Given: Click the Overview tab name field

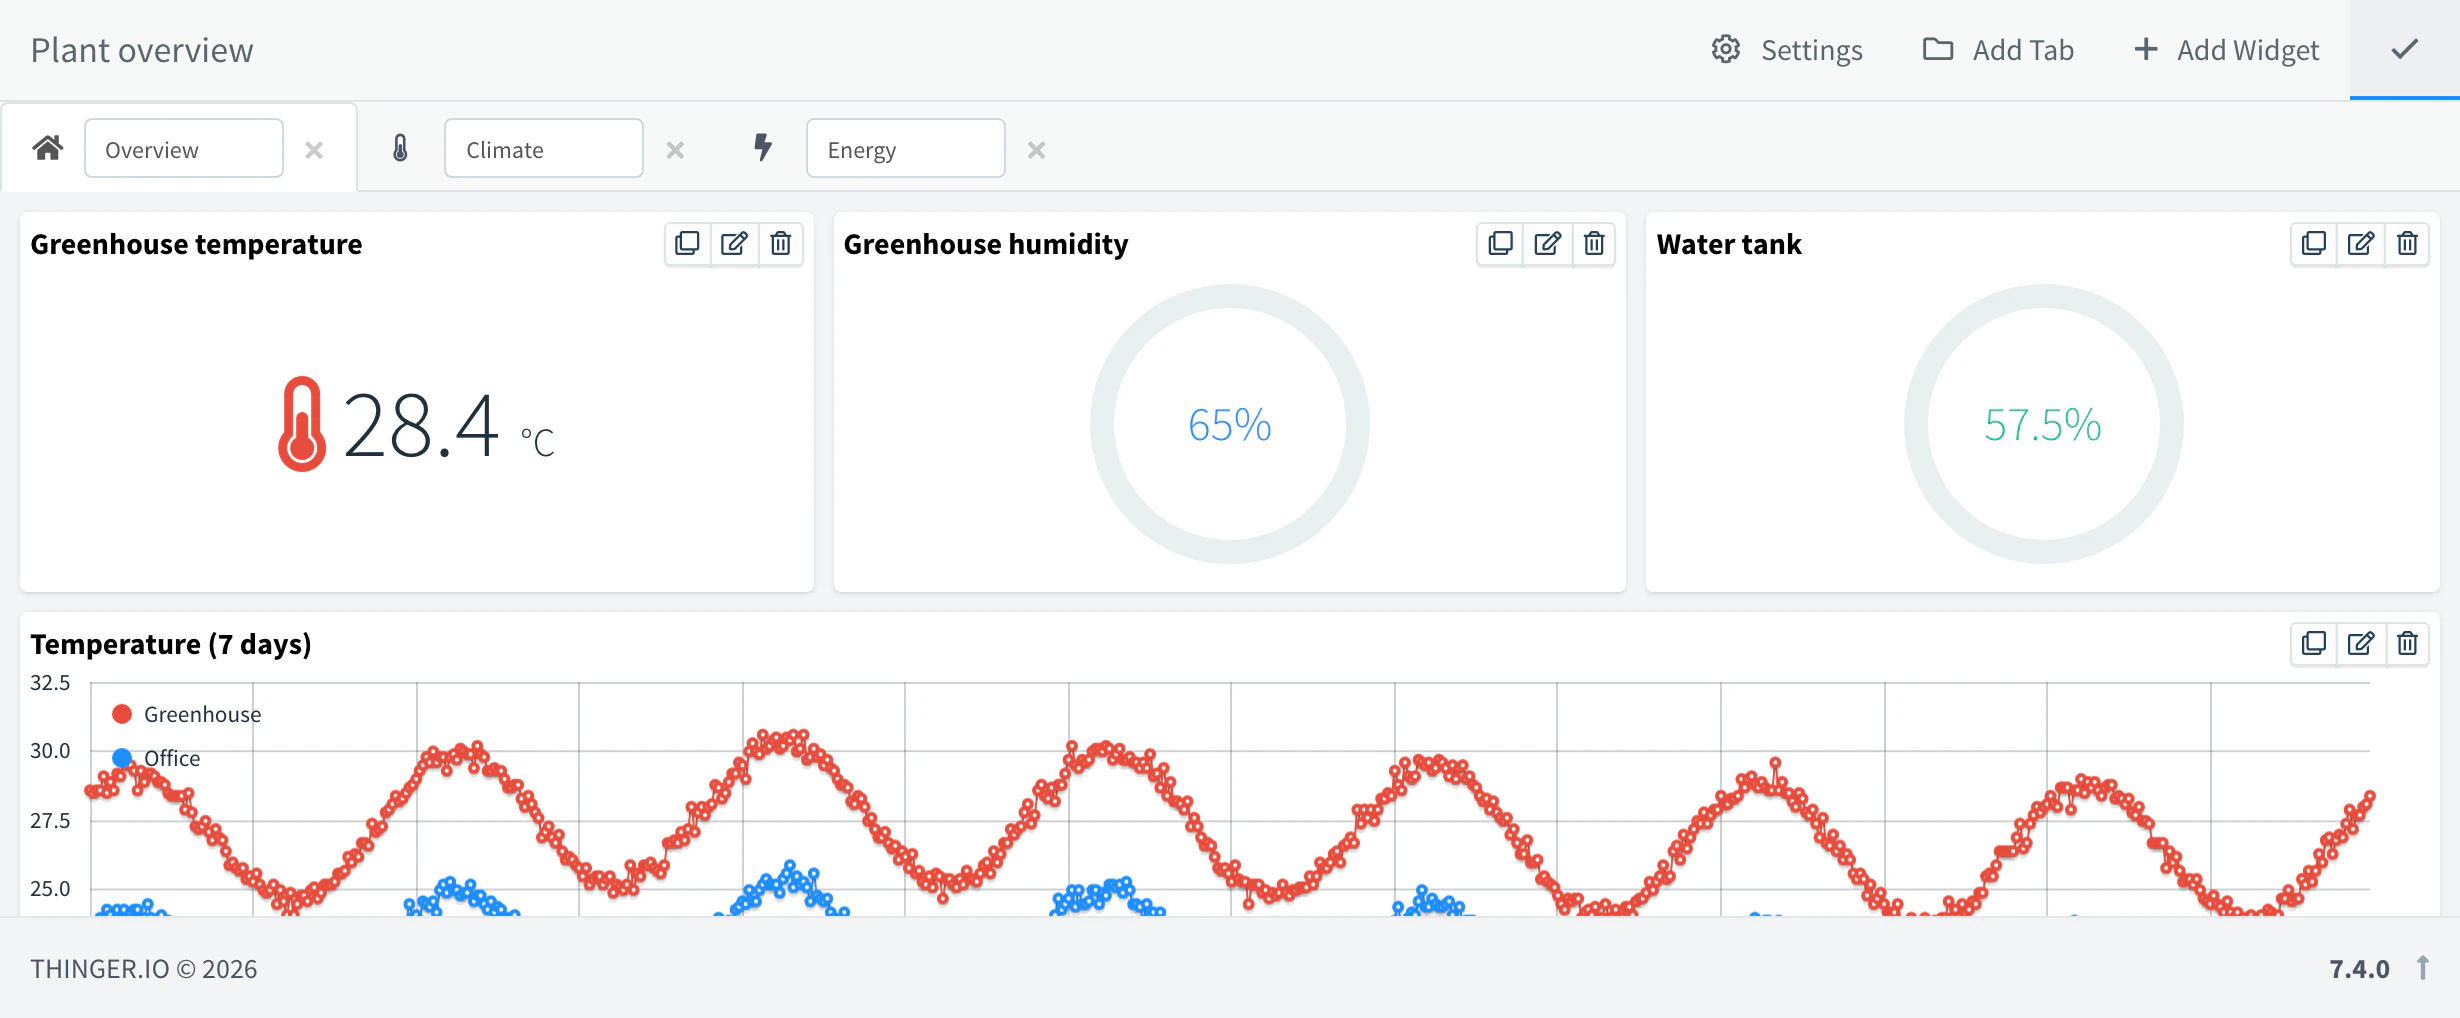Looking at the screenshot, I should click(184, 149).
